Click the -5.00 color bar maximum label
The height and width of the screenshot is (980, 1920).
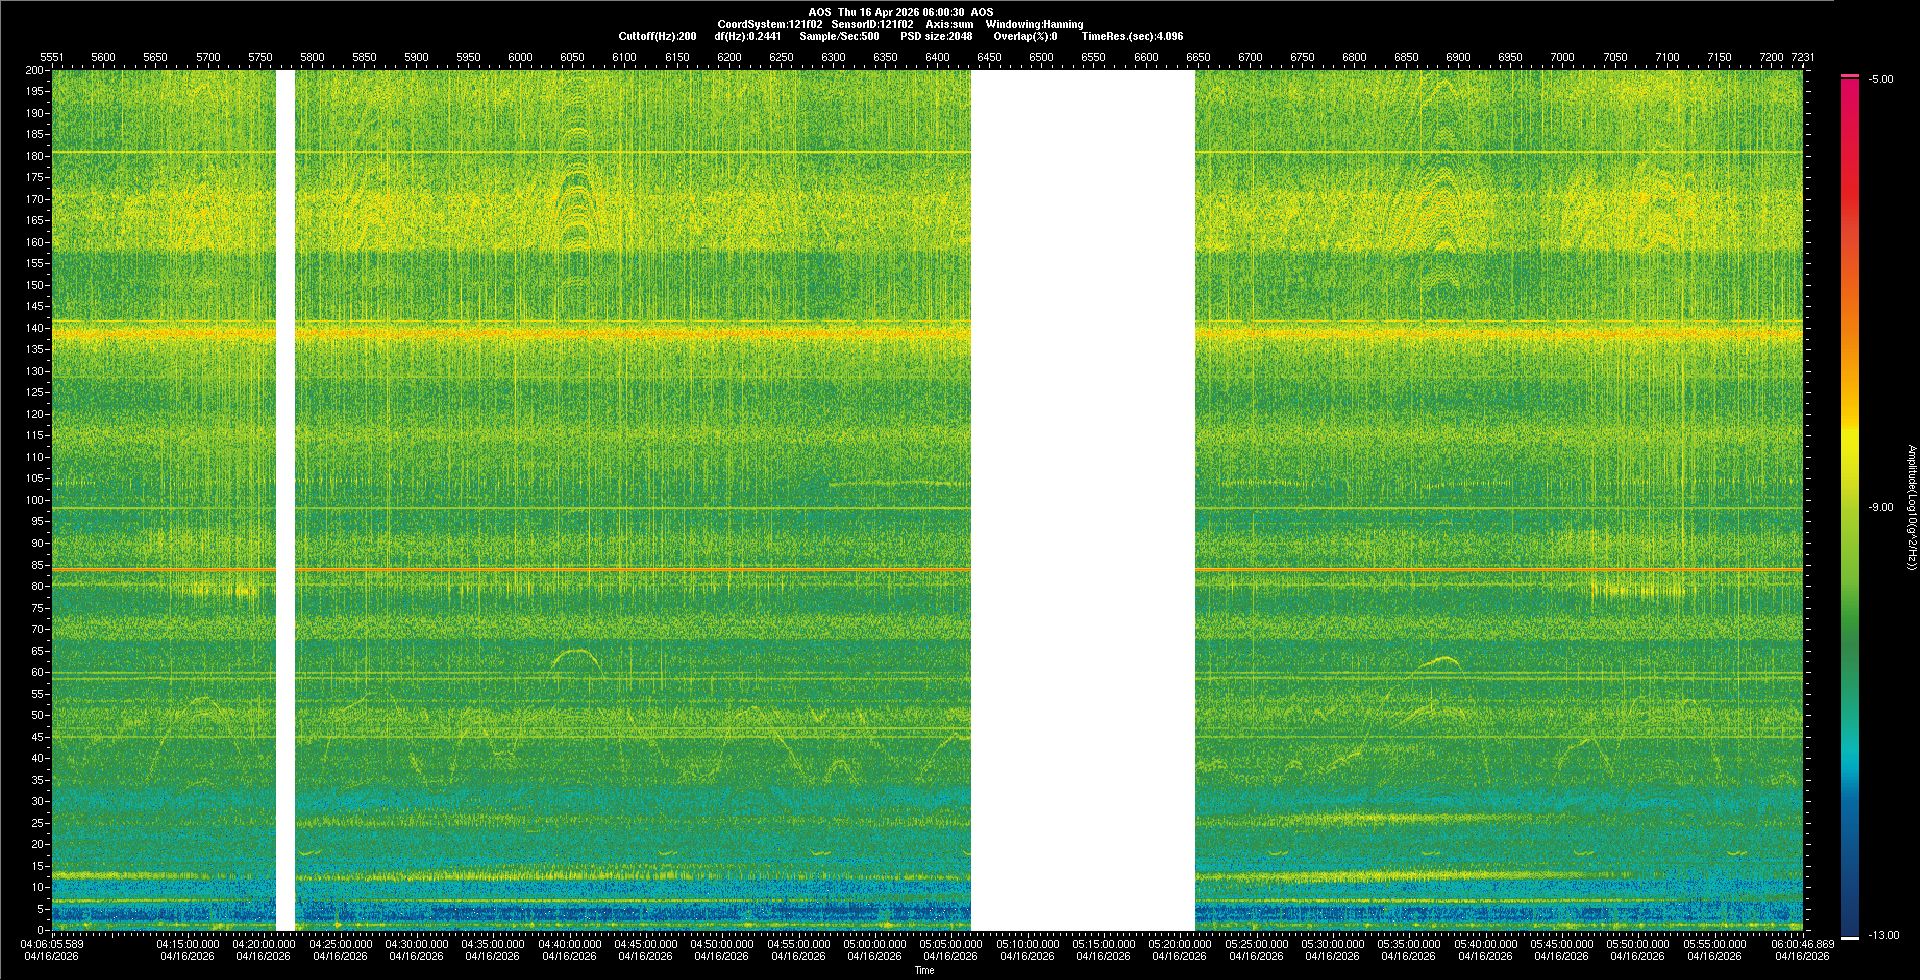(x=1880, y=80)
